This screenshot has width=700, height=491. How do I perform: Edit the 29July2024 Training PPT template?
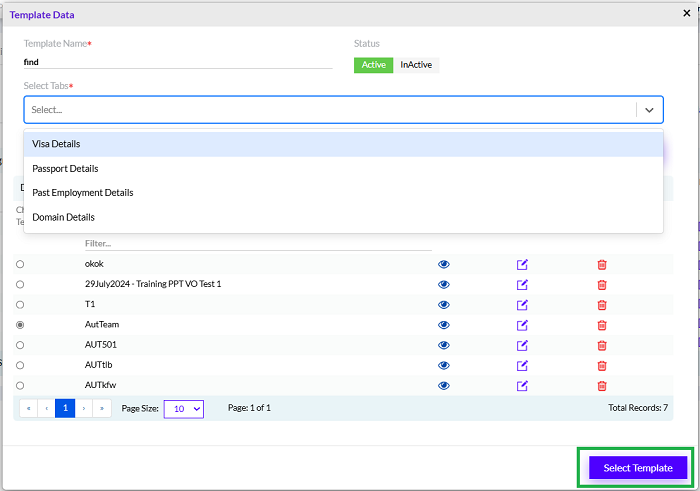(x=522, y=284)
